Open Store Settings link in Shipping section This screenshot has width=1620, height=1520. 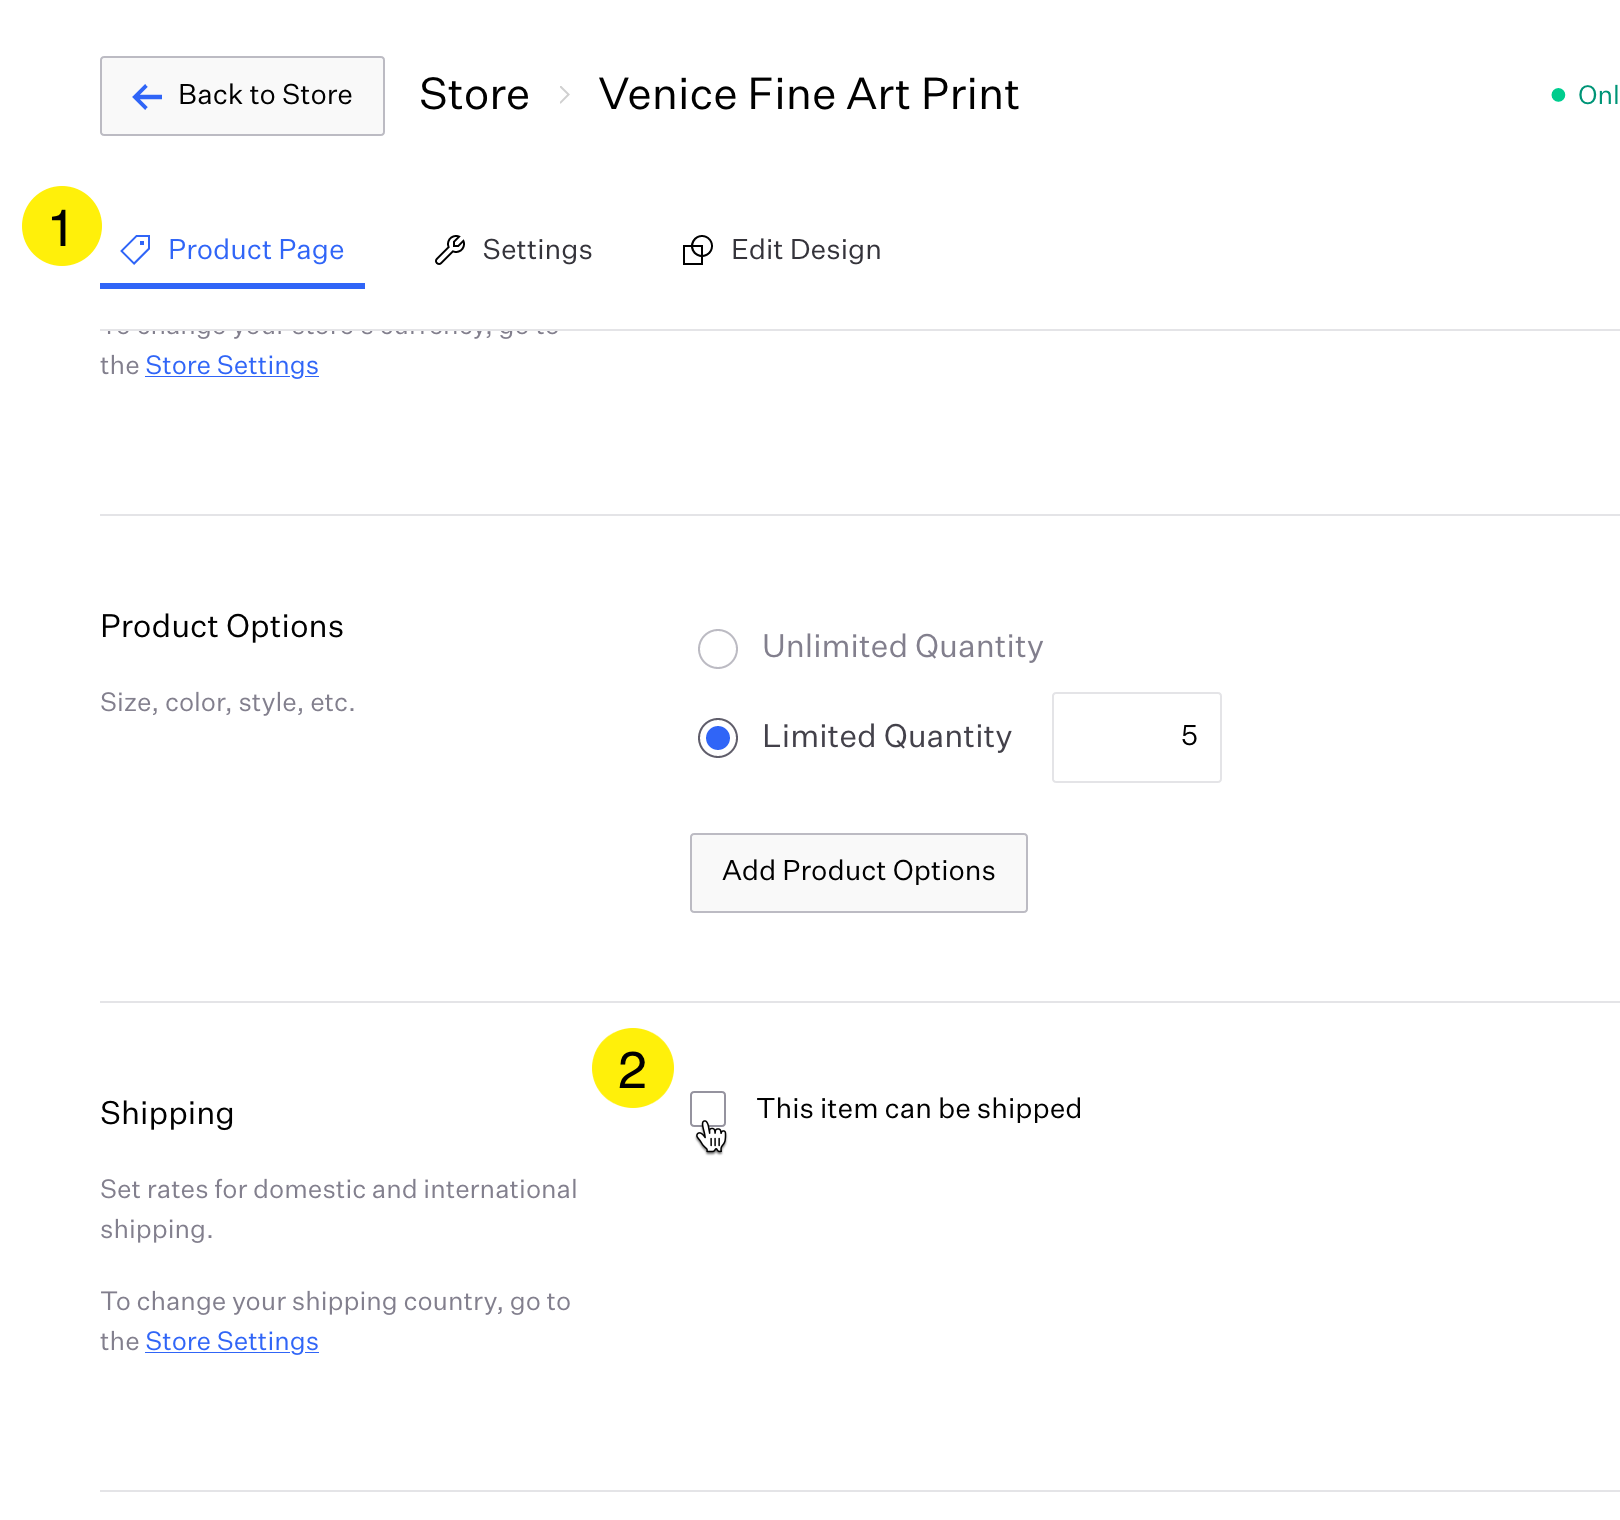point(232,1341)
